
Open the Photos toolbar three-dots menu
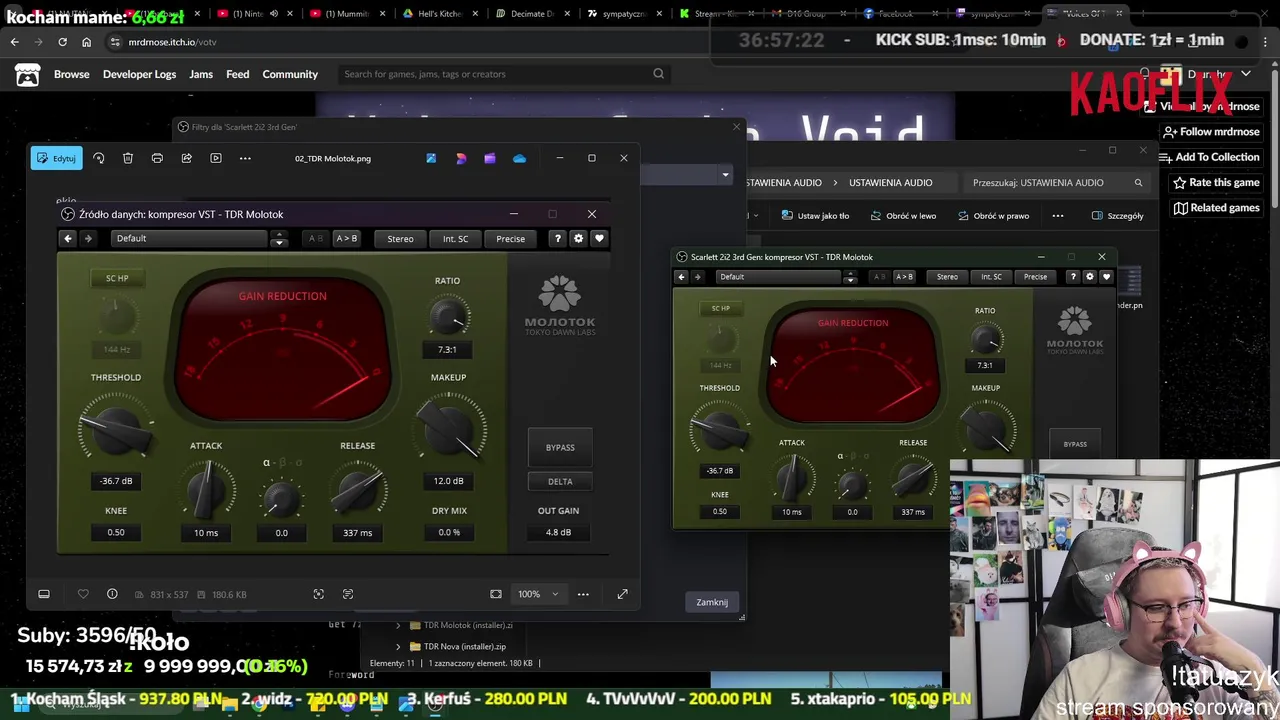[x=244, y=158]
